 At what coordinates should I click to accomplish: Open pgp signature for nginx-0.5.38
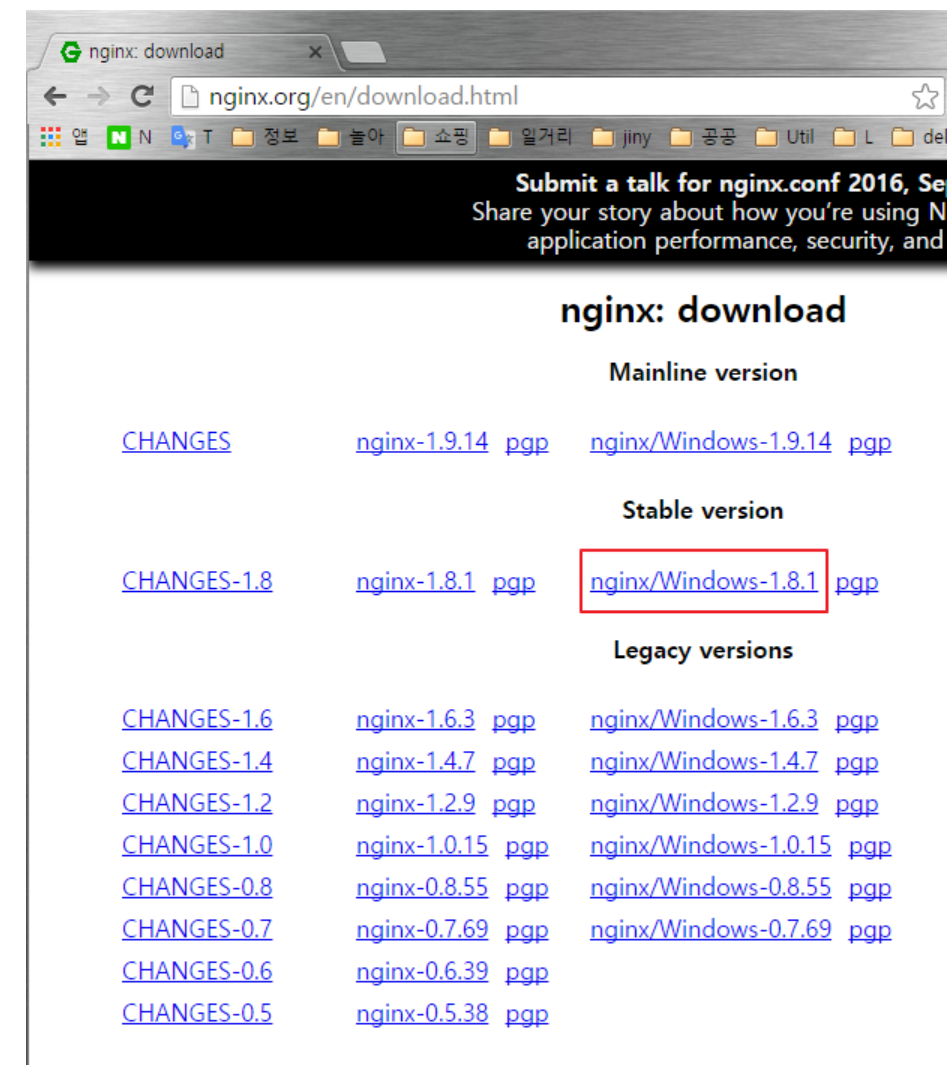point(527,1015)
